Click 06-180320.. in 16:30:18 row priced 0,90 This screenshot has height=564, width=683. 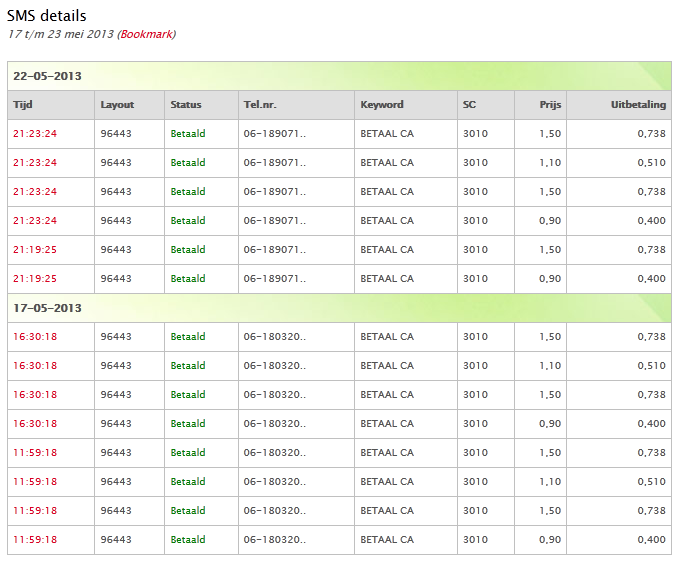275,423
